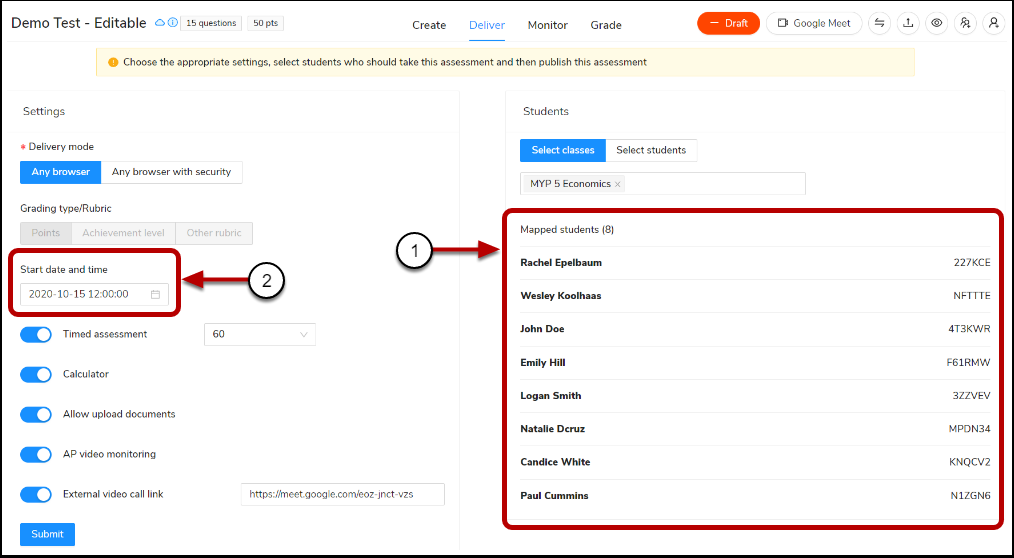Click the cloud sync icon beside the title

click(160, 23)
